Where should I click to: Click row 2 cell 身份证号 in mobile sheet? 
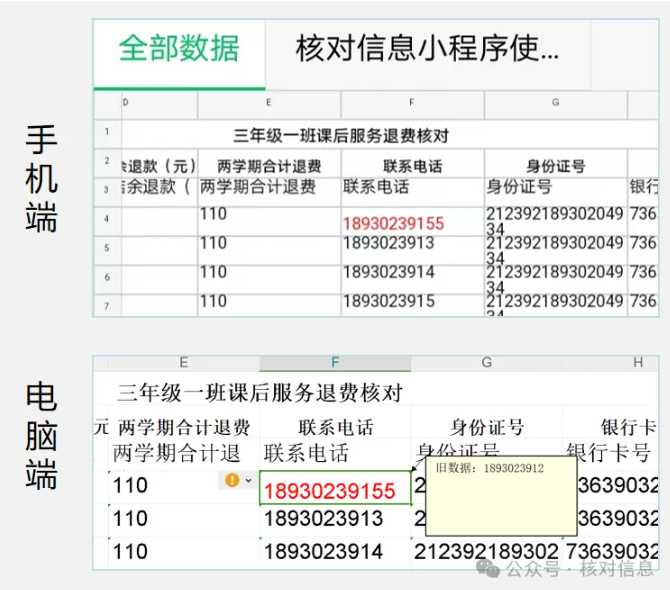tap(555, 163)
